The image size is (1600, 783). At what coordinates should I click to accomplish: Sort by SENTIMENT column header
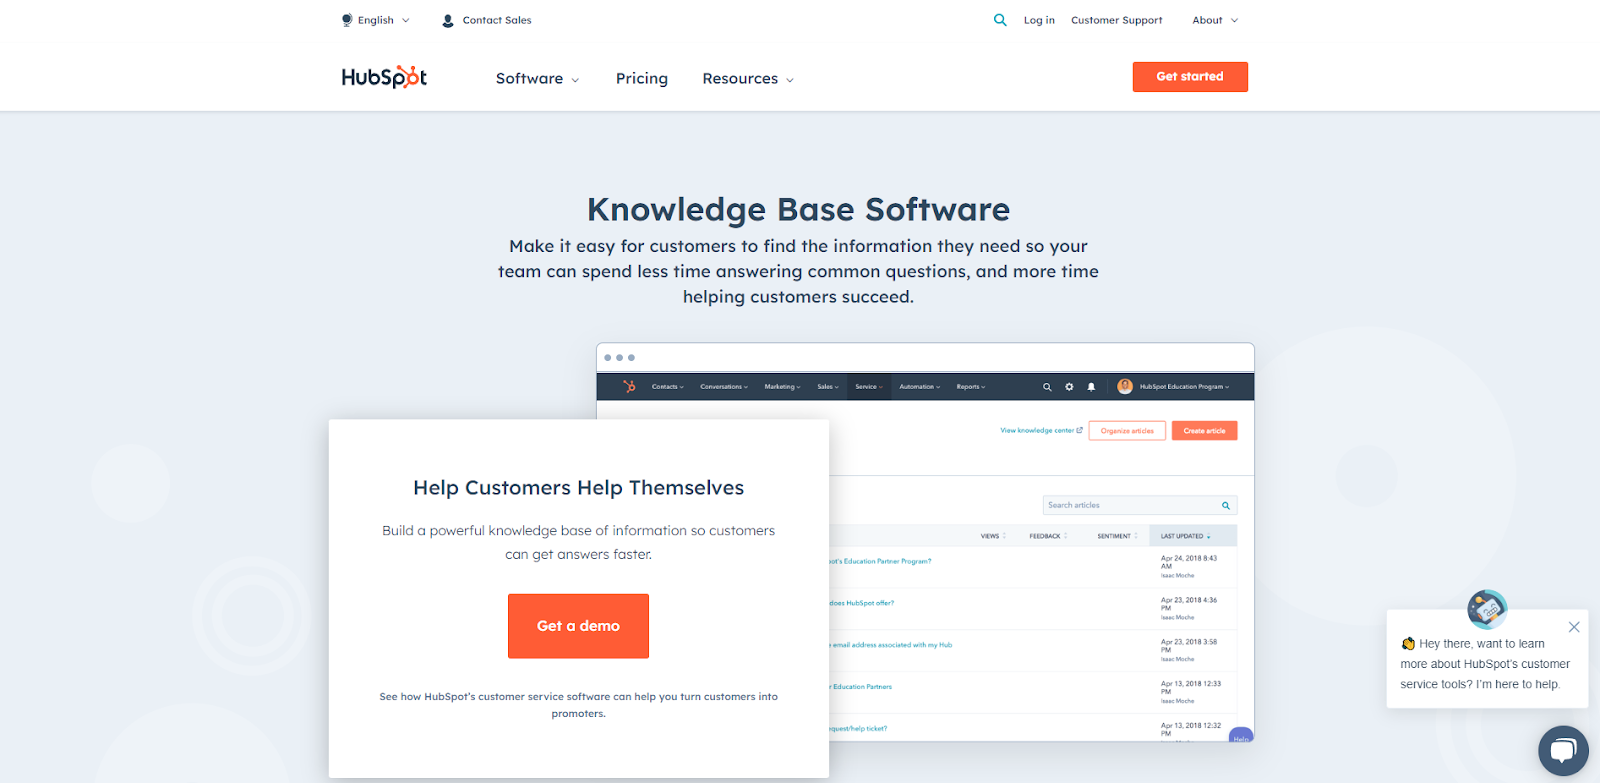1117,536
